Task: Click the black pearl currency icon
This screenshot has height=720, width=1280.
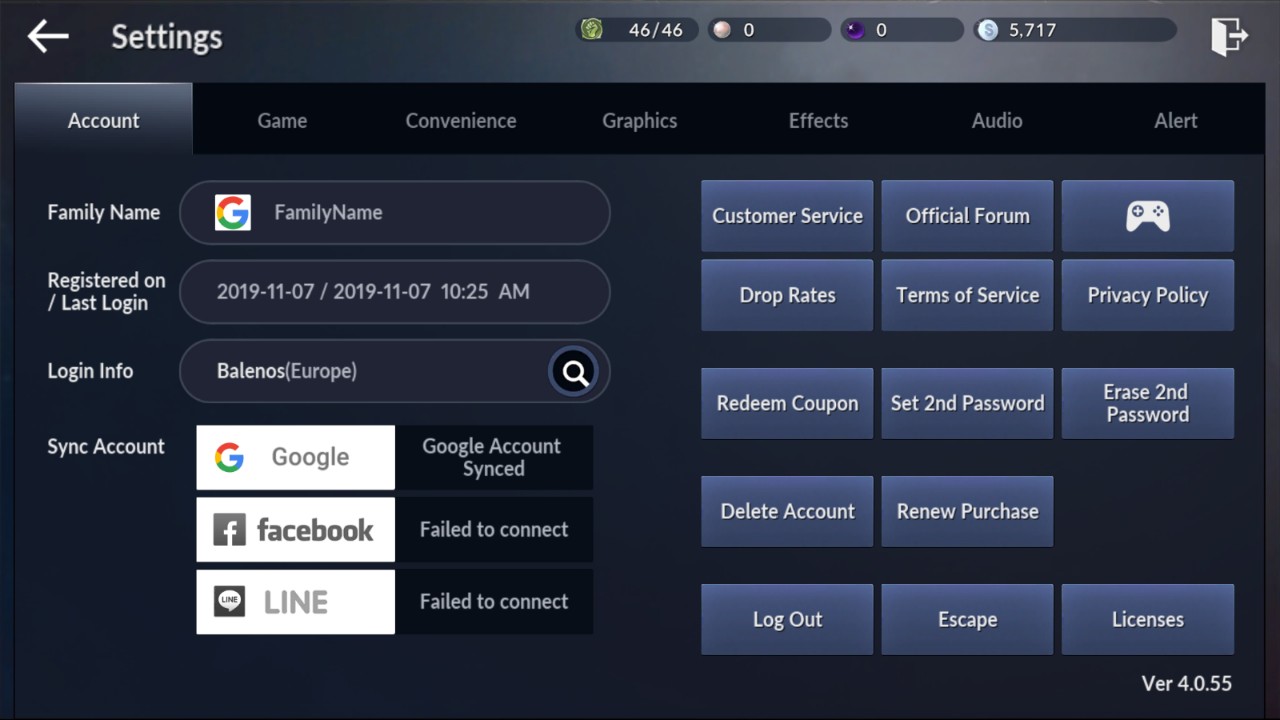Action: pyautogui.click(x=855, y=30)
